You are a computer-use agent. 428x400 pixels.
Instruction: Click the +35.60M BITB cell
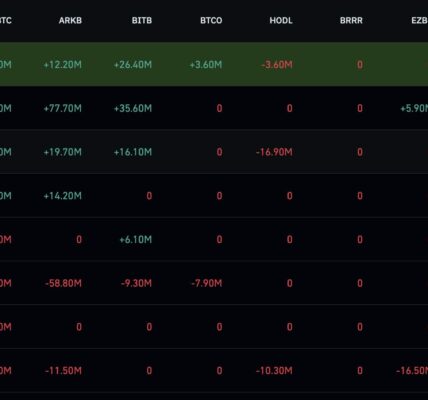click(133, 108)
